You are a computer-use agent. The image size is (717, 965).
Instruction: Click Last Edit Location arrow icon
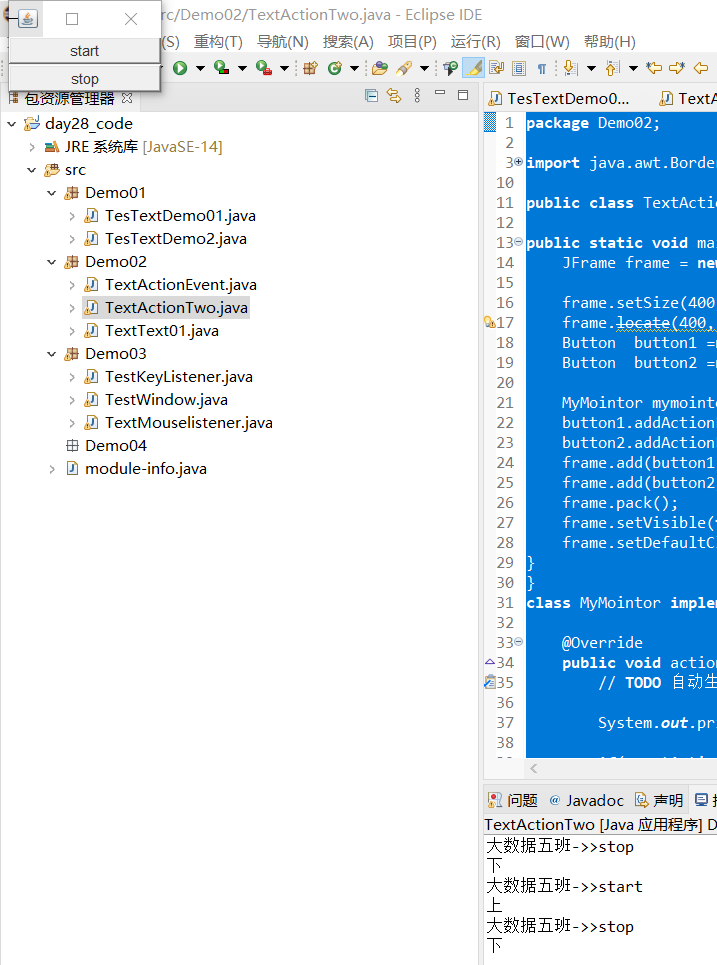point(654,68)
